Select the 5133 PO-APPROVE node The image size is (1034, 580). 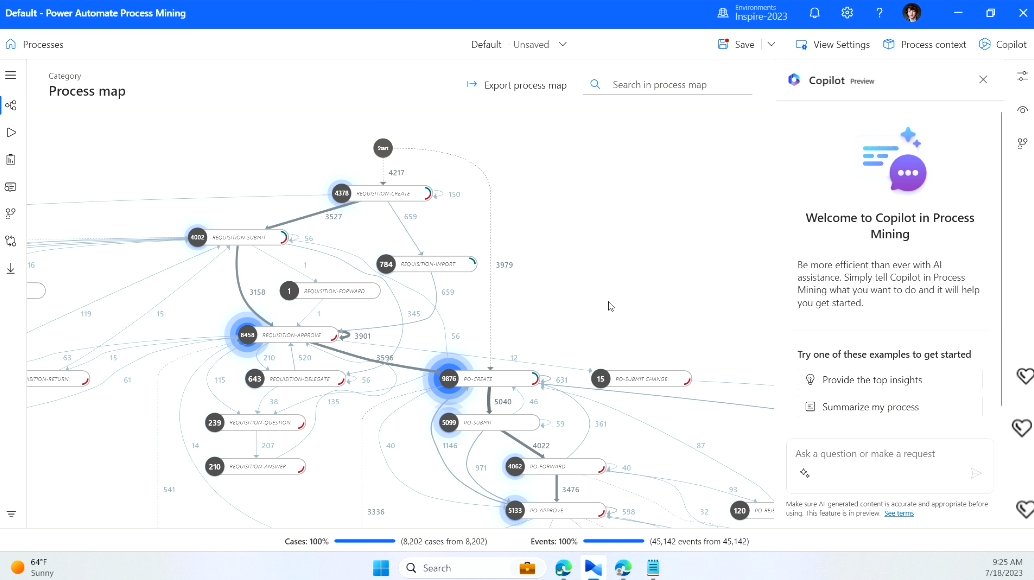(x=555, y=511)
